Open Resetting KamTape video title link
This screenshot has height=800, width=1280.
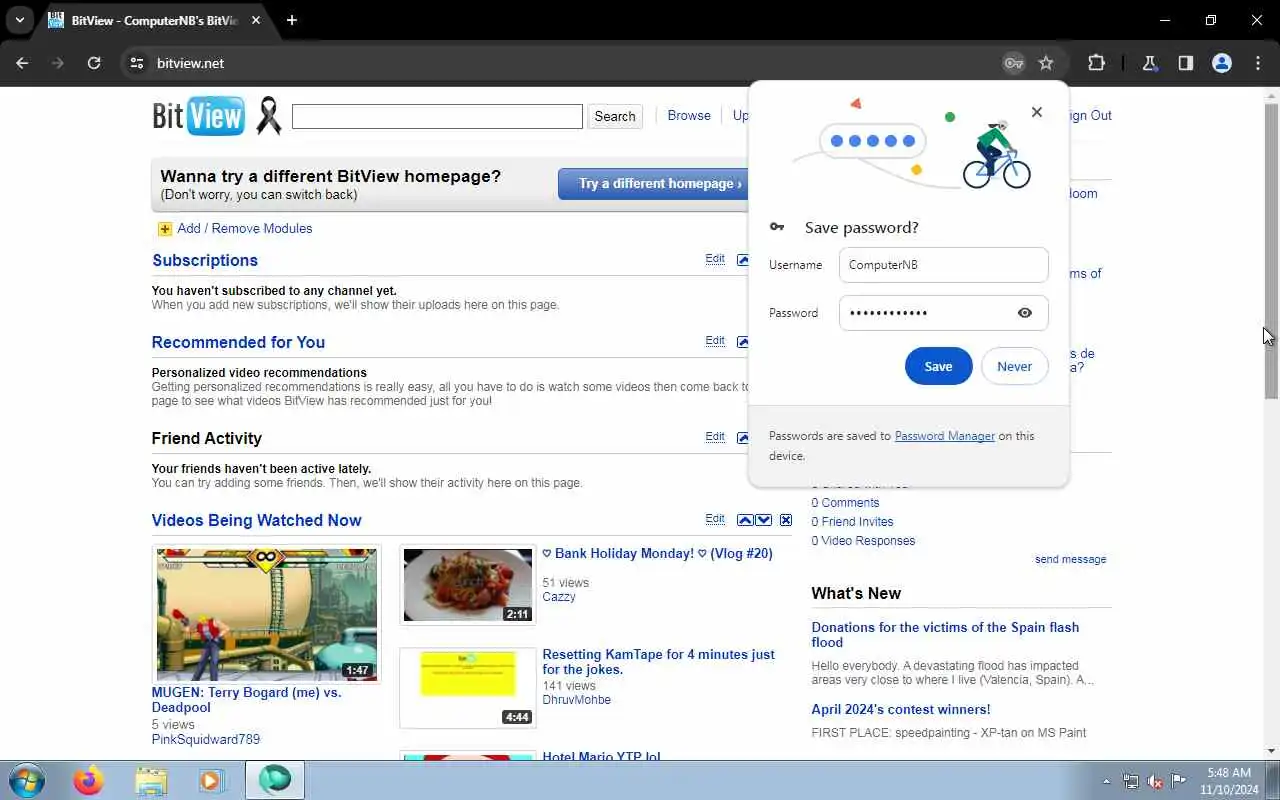(658, 662)
